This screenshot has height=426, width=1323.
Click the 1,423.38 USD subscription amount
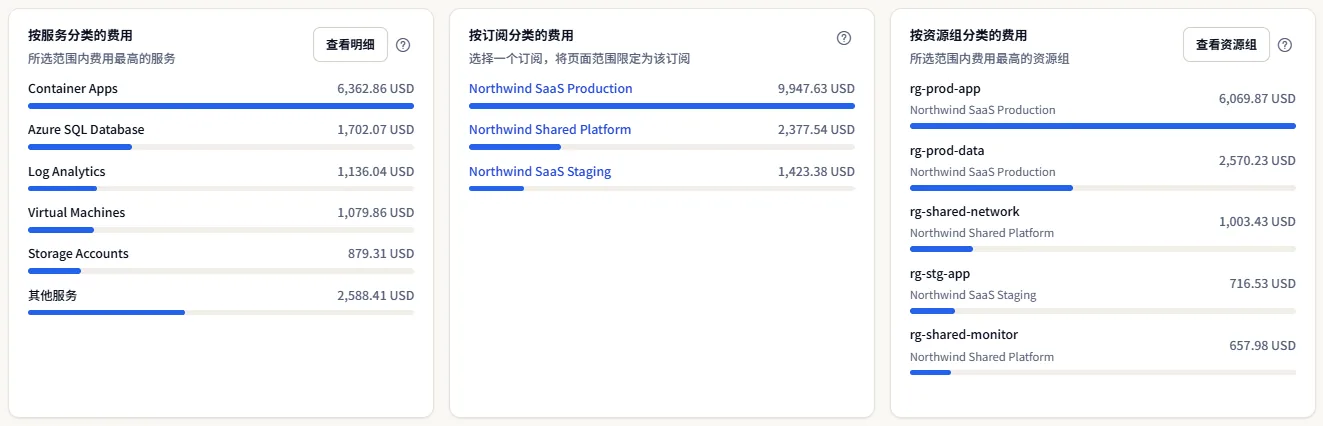pyautogui.click(x=816, y=172)
